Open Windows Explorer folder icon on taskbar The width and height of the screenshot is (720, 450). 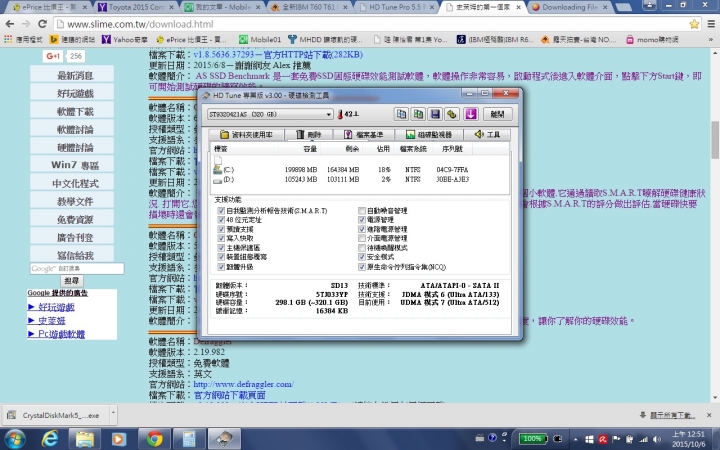84,439
